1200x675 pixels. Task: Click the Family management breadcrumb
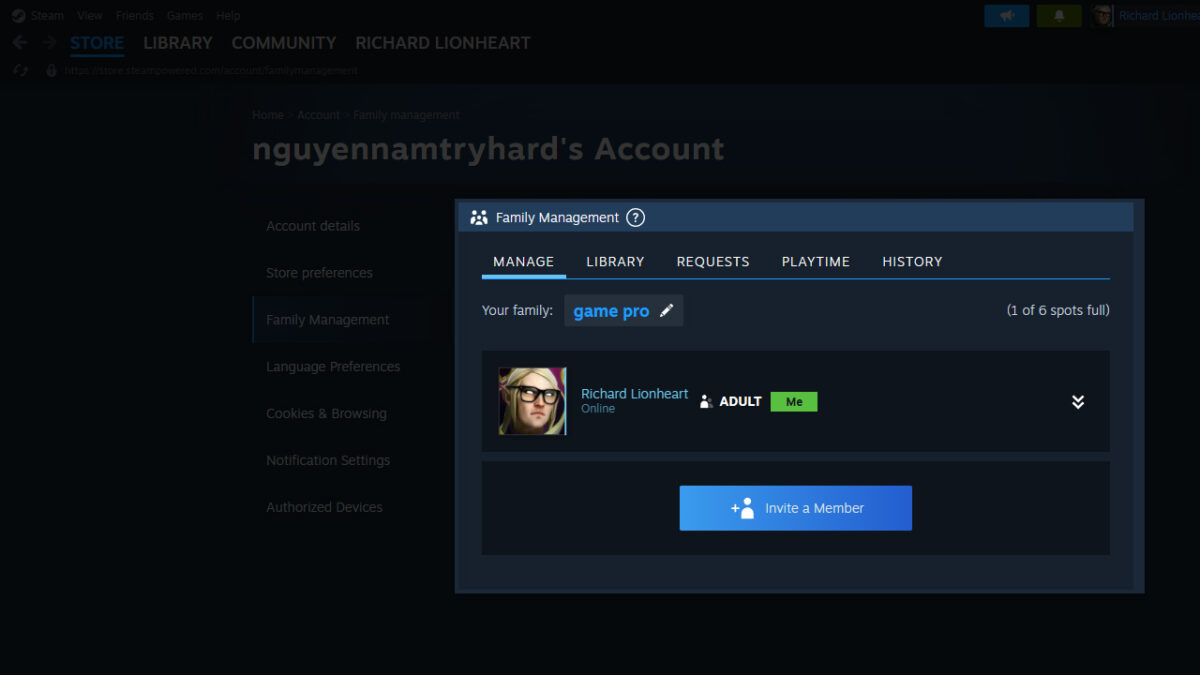(406, 115)
